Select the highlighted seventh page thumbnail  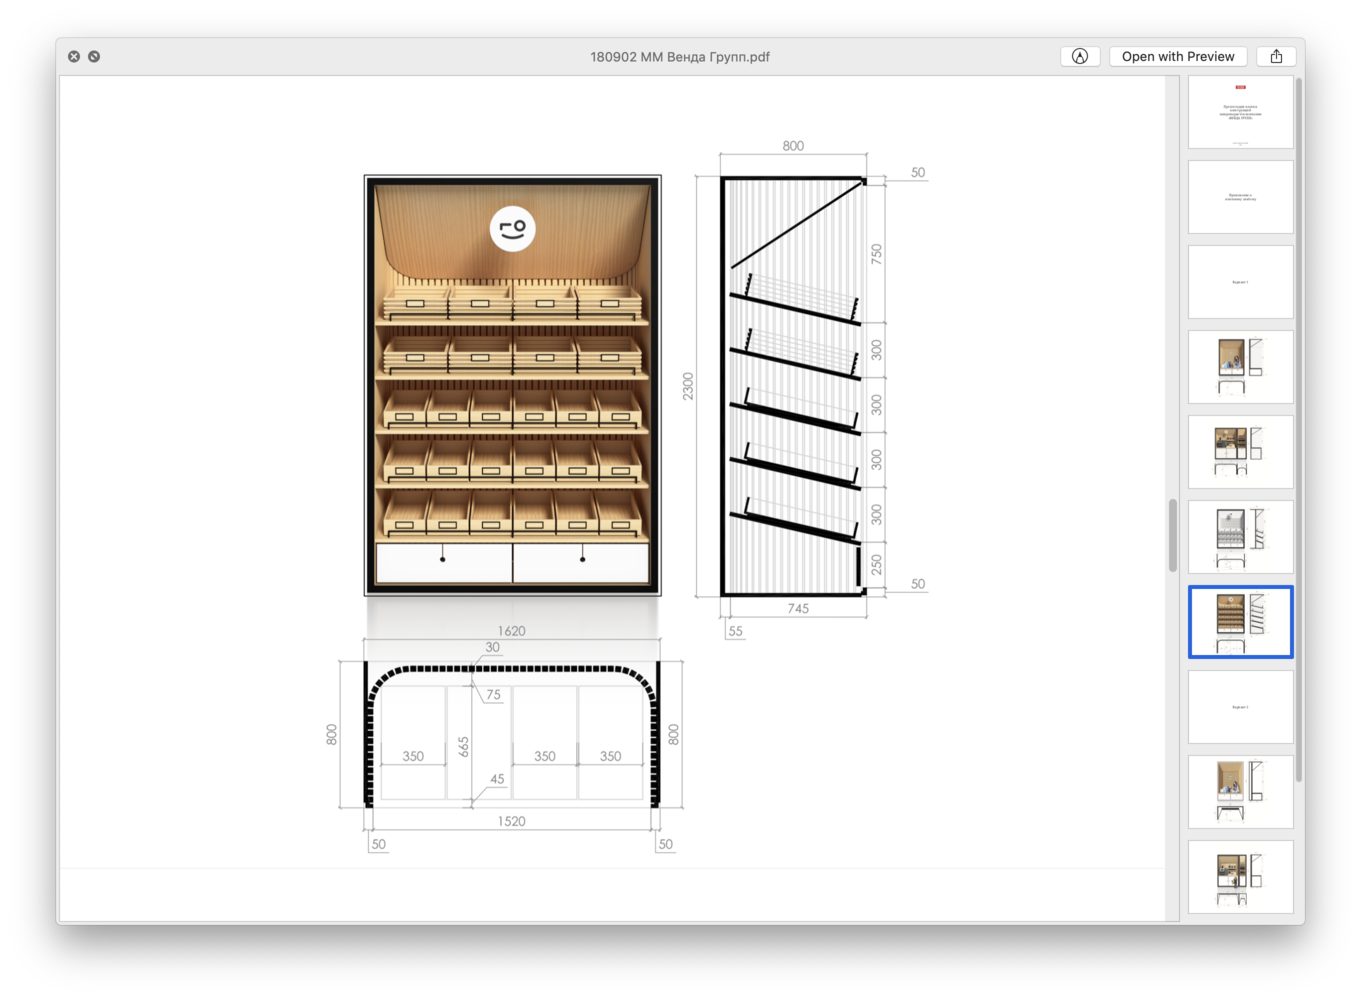point(1240,622)
